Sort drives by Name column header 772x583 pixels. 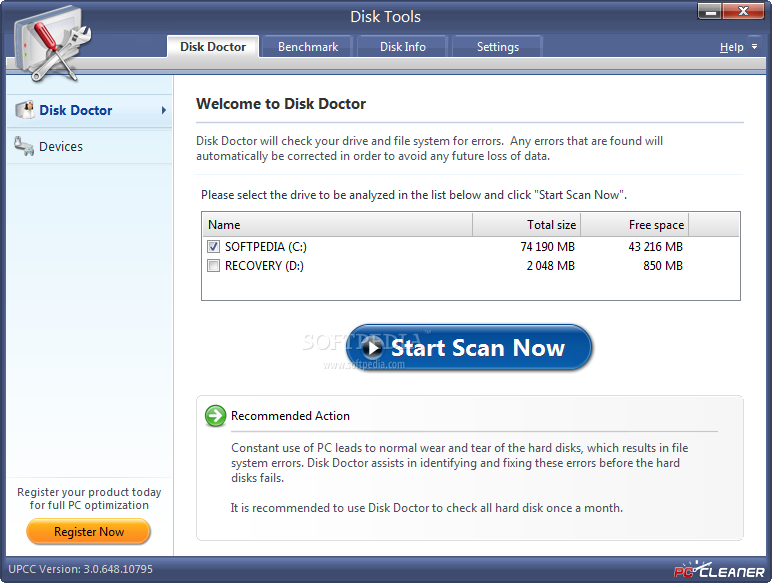337,225
